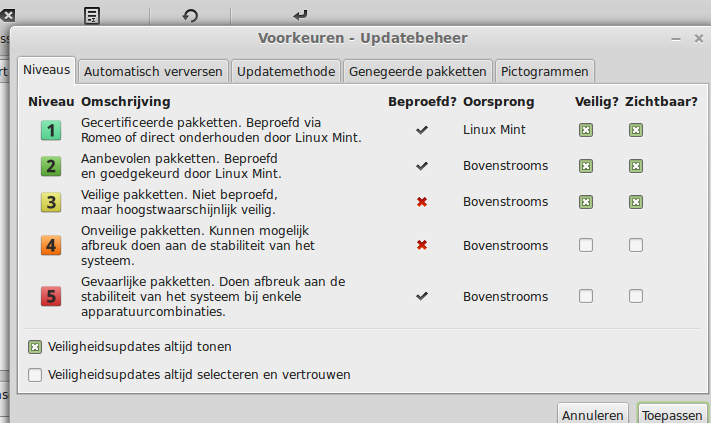Uncheck Zichtbaar for level 3 packages
Image resolution: width=711 pixels, height=423 pixels.
pos(636,202)
